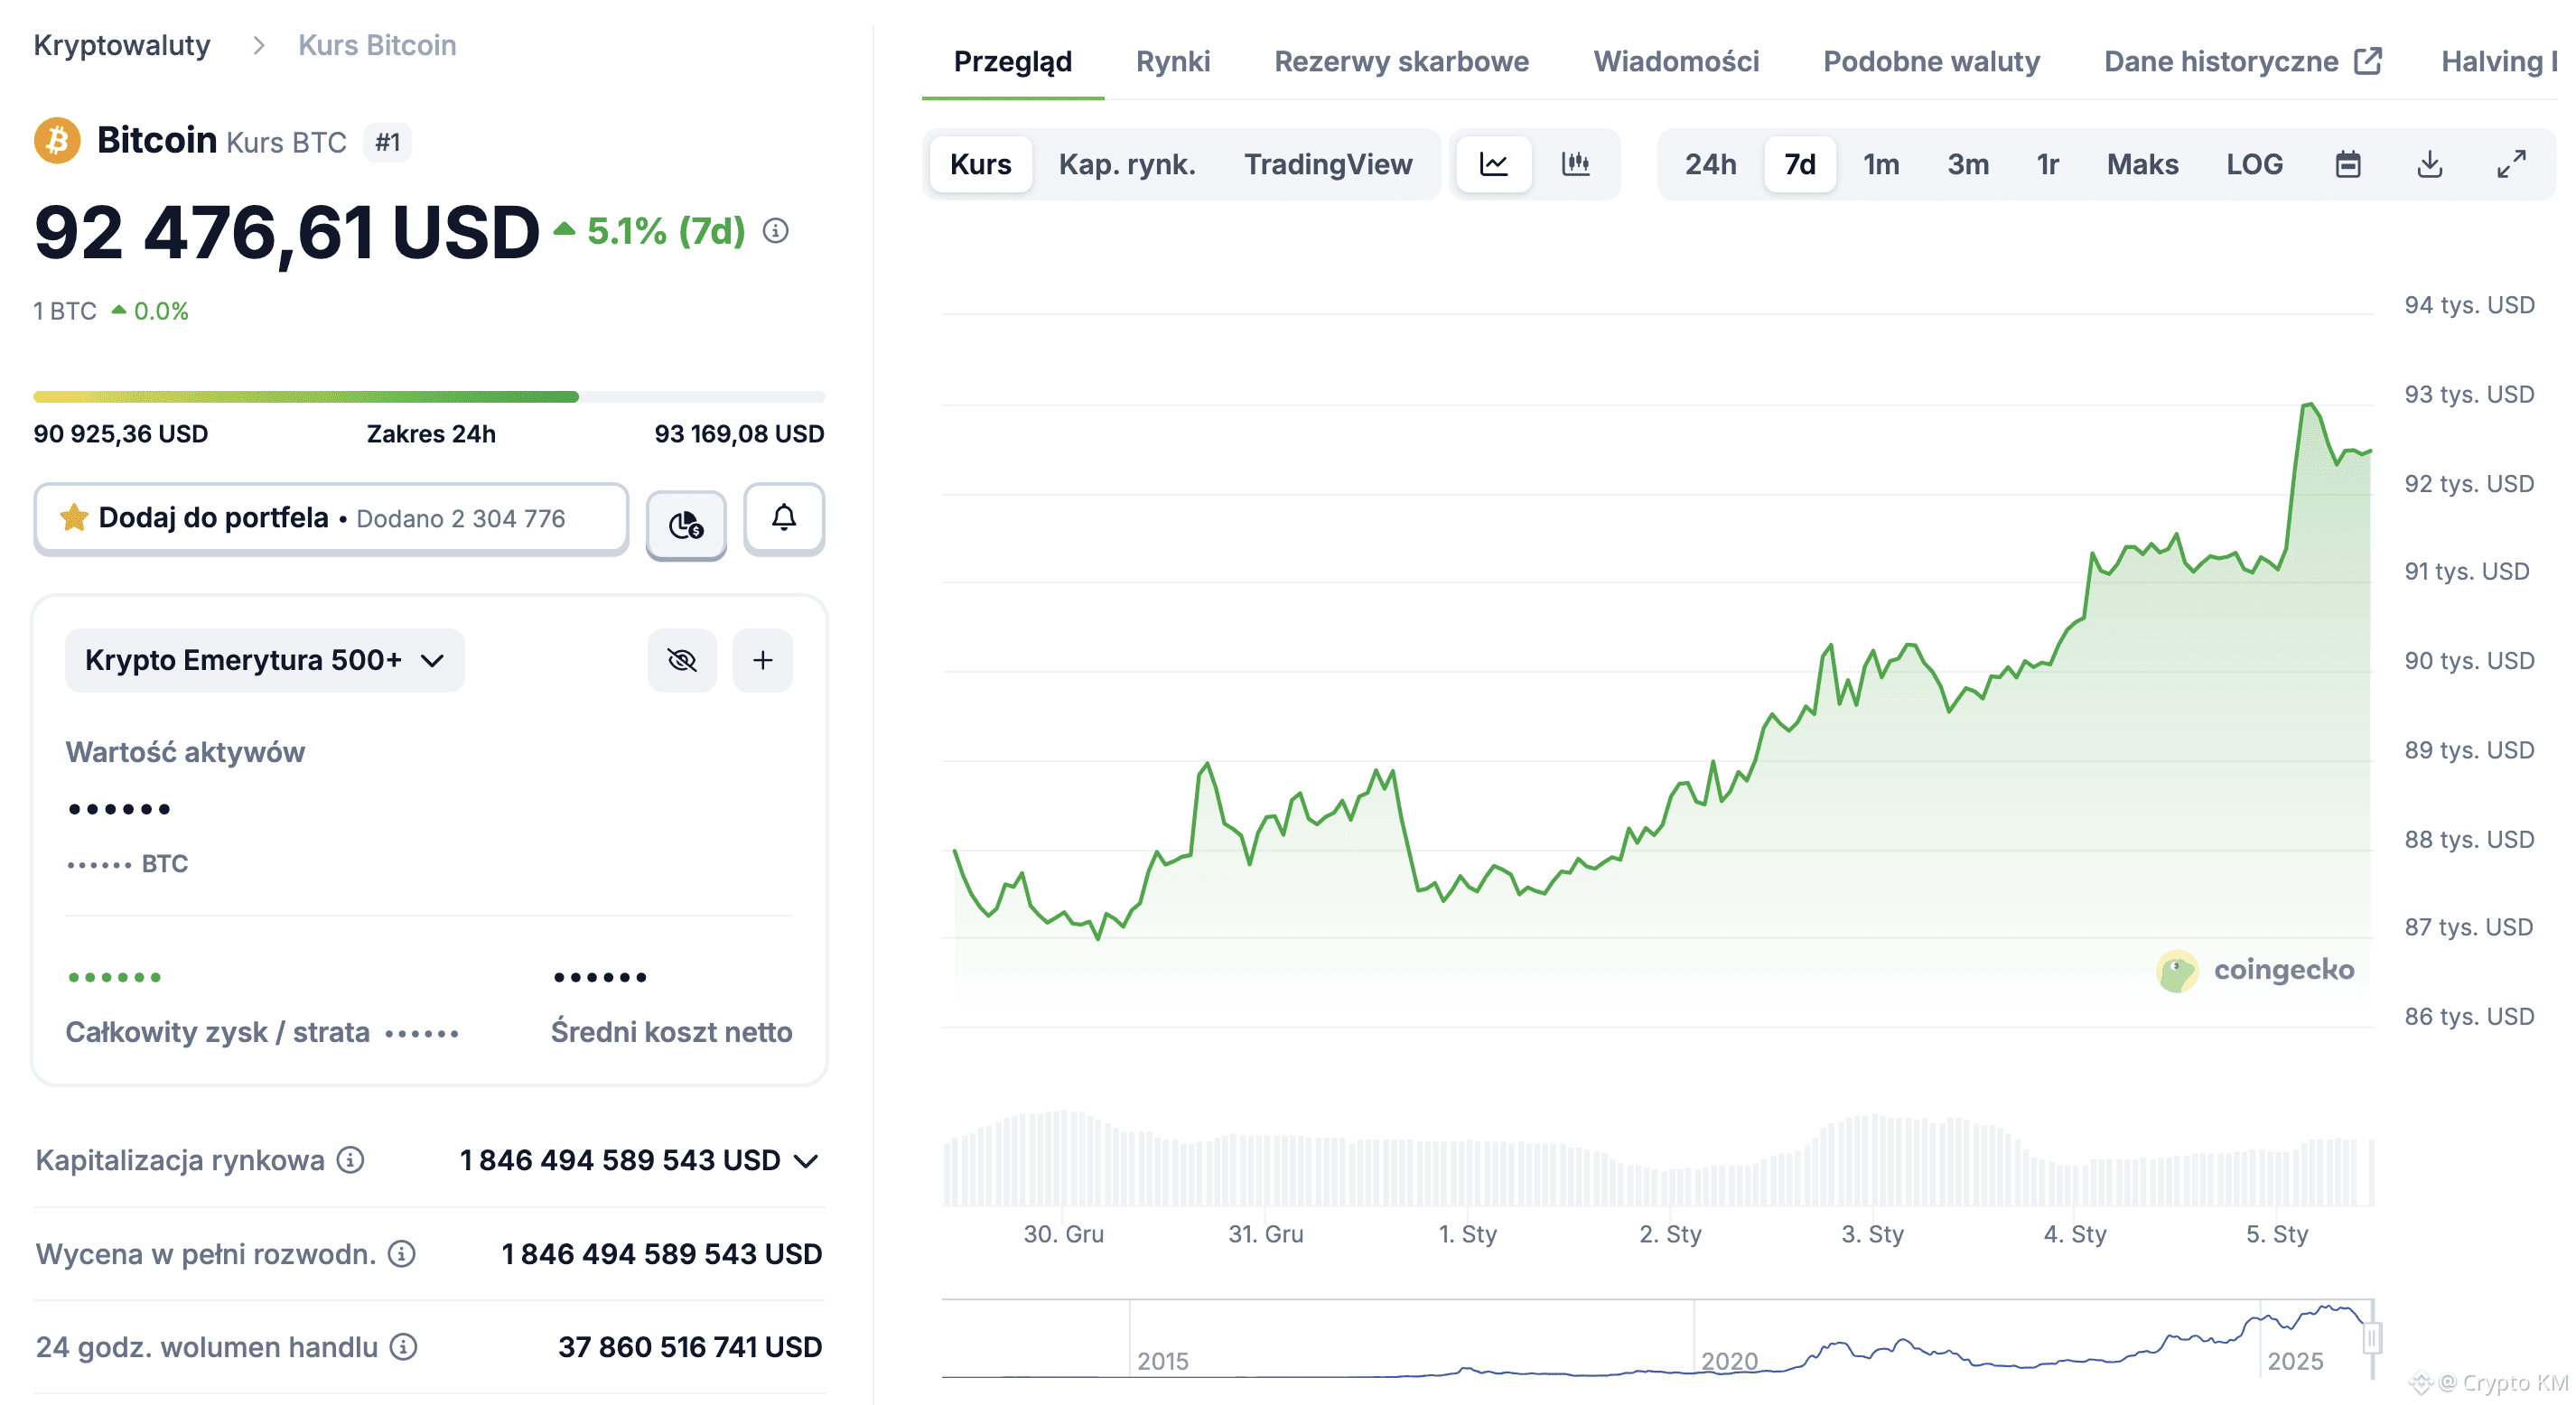Expand the chart to fullscreen
This screenshot has width=2576, height=1405.
(x=2511, y=164)
